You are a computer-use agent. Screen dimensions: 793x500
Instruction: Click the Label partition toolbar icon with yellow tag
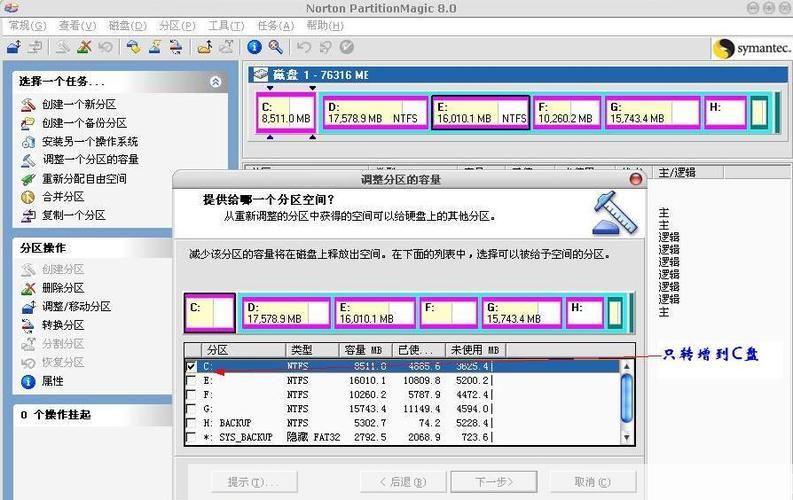click(133, 47)
